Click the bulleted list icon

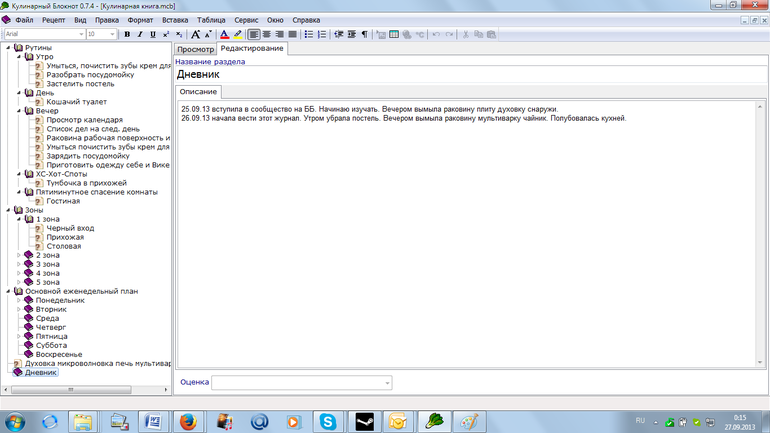309,34
